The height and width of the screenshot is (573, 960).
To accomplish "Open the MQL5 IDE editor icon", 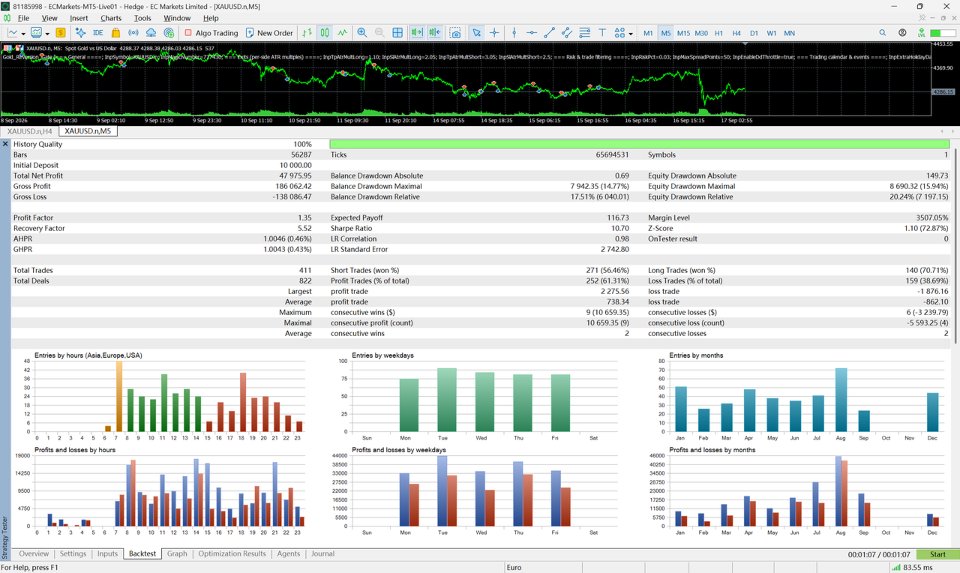I will 98,32.
